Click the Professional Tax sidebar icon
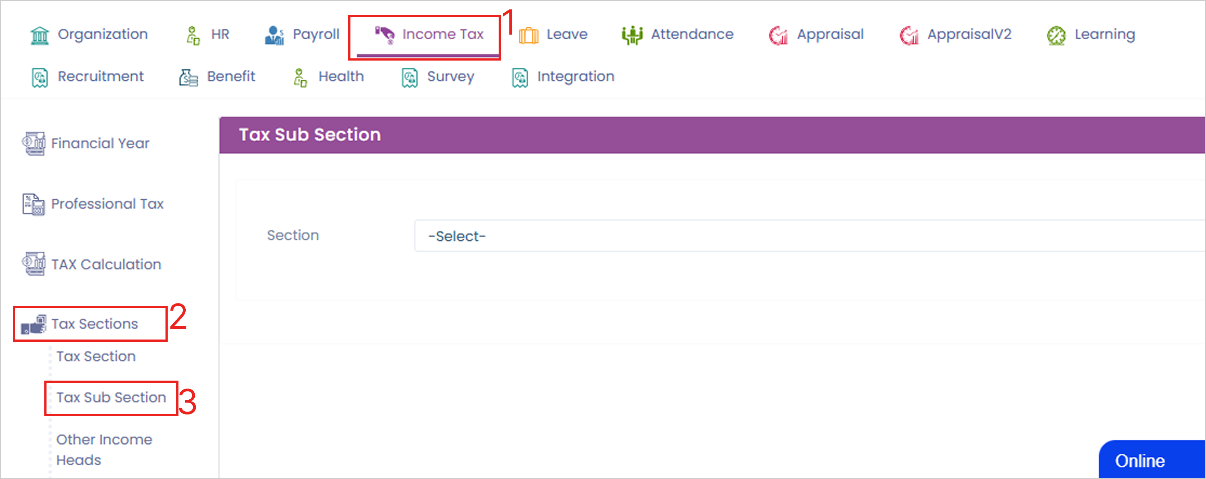This screenshot has width=1206, height=479. coord(34,204)
